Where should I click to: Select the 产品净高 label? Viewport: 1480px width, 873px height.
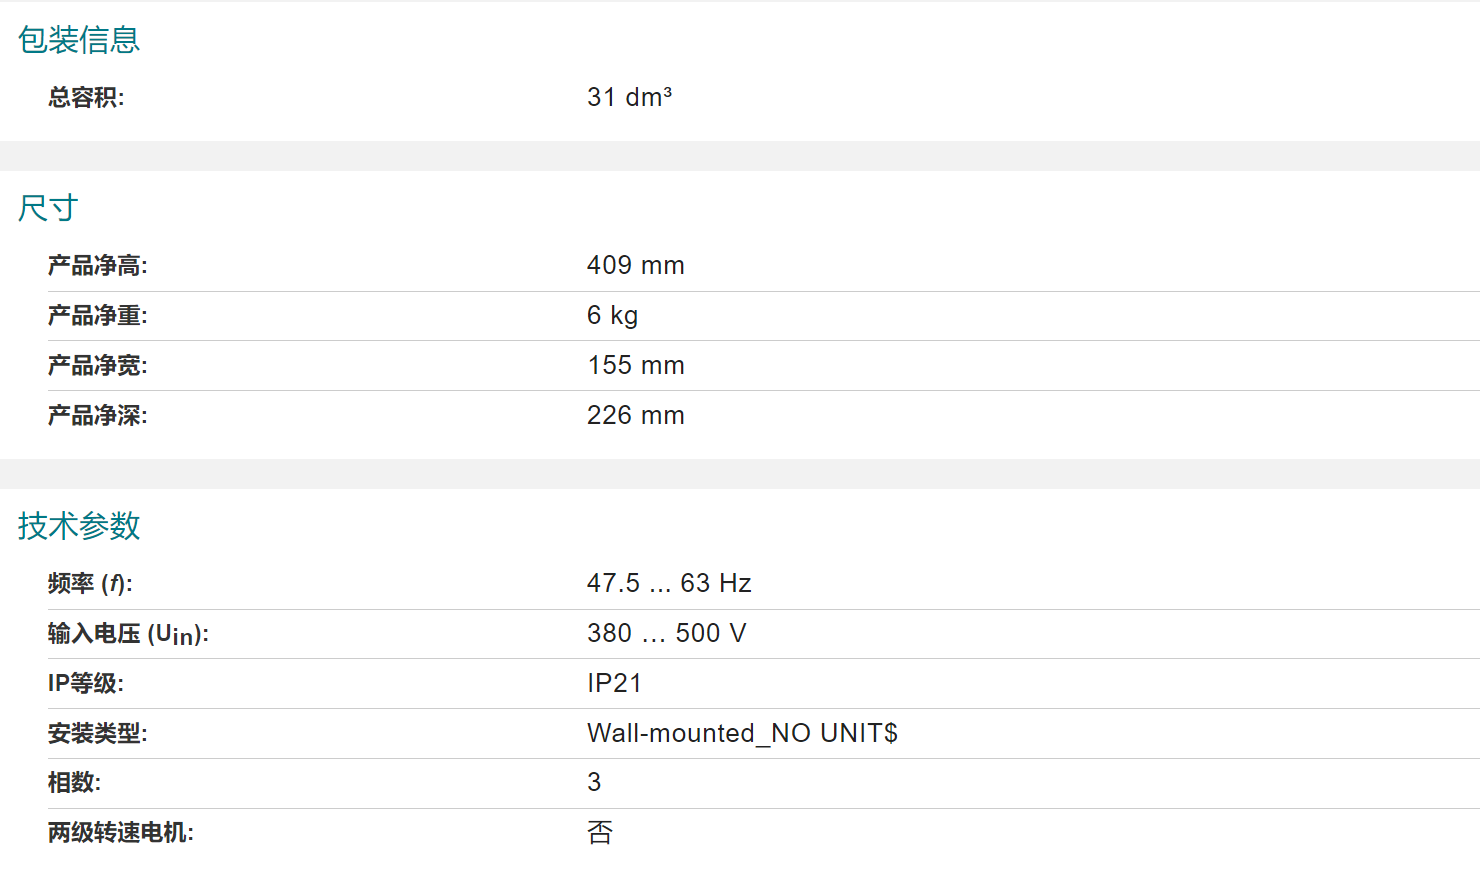click(x=98, y=265)
